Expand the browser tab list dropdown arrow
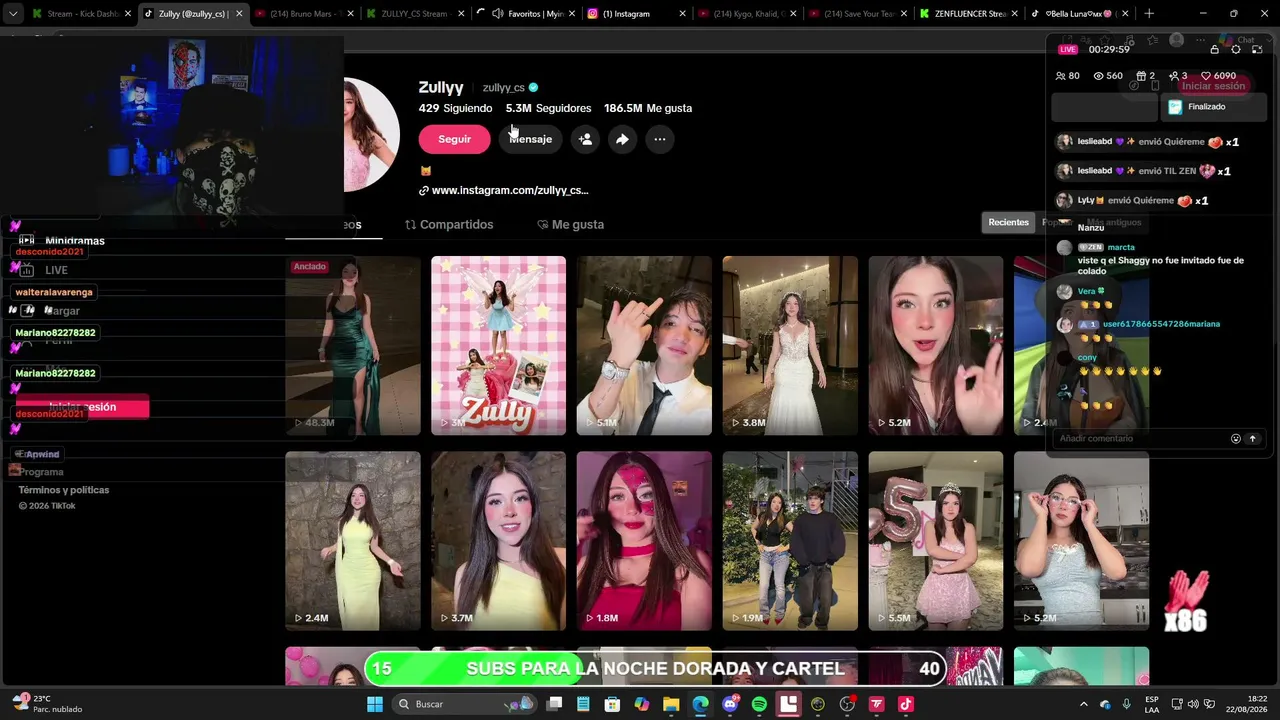Image resolution: width=1280 pixels, height=720 pixels. pyautogui.click(x=13, y=14)
